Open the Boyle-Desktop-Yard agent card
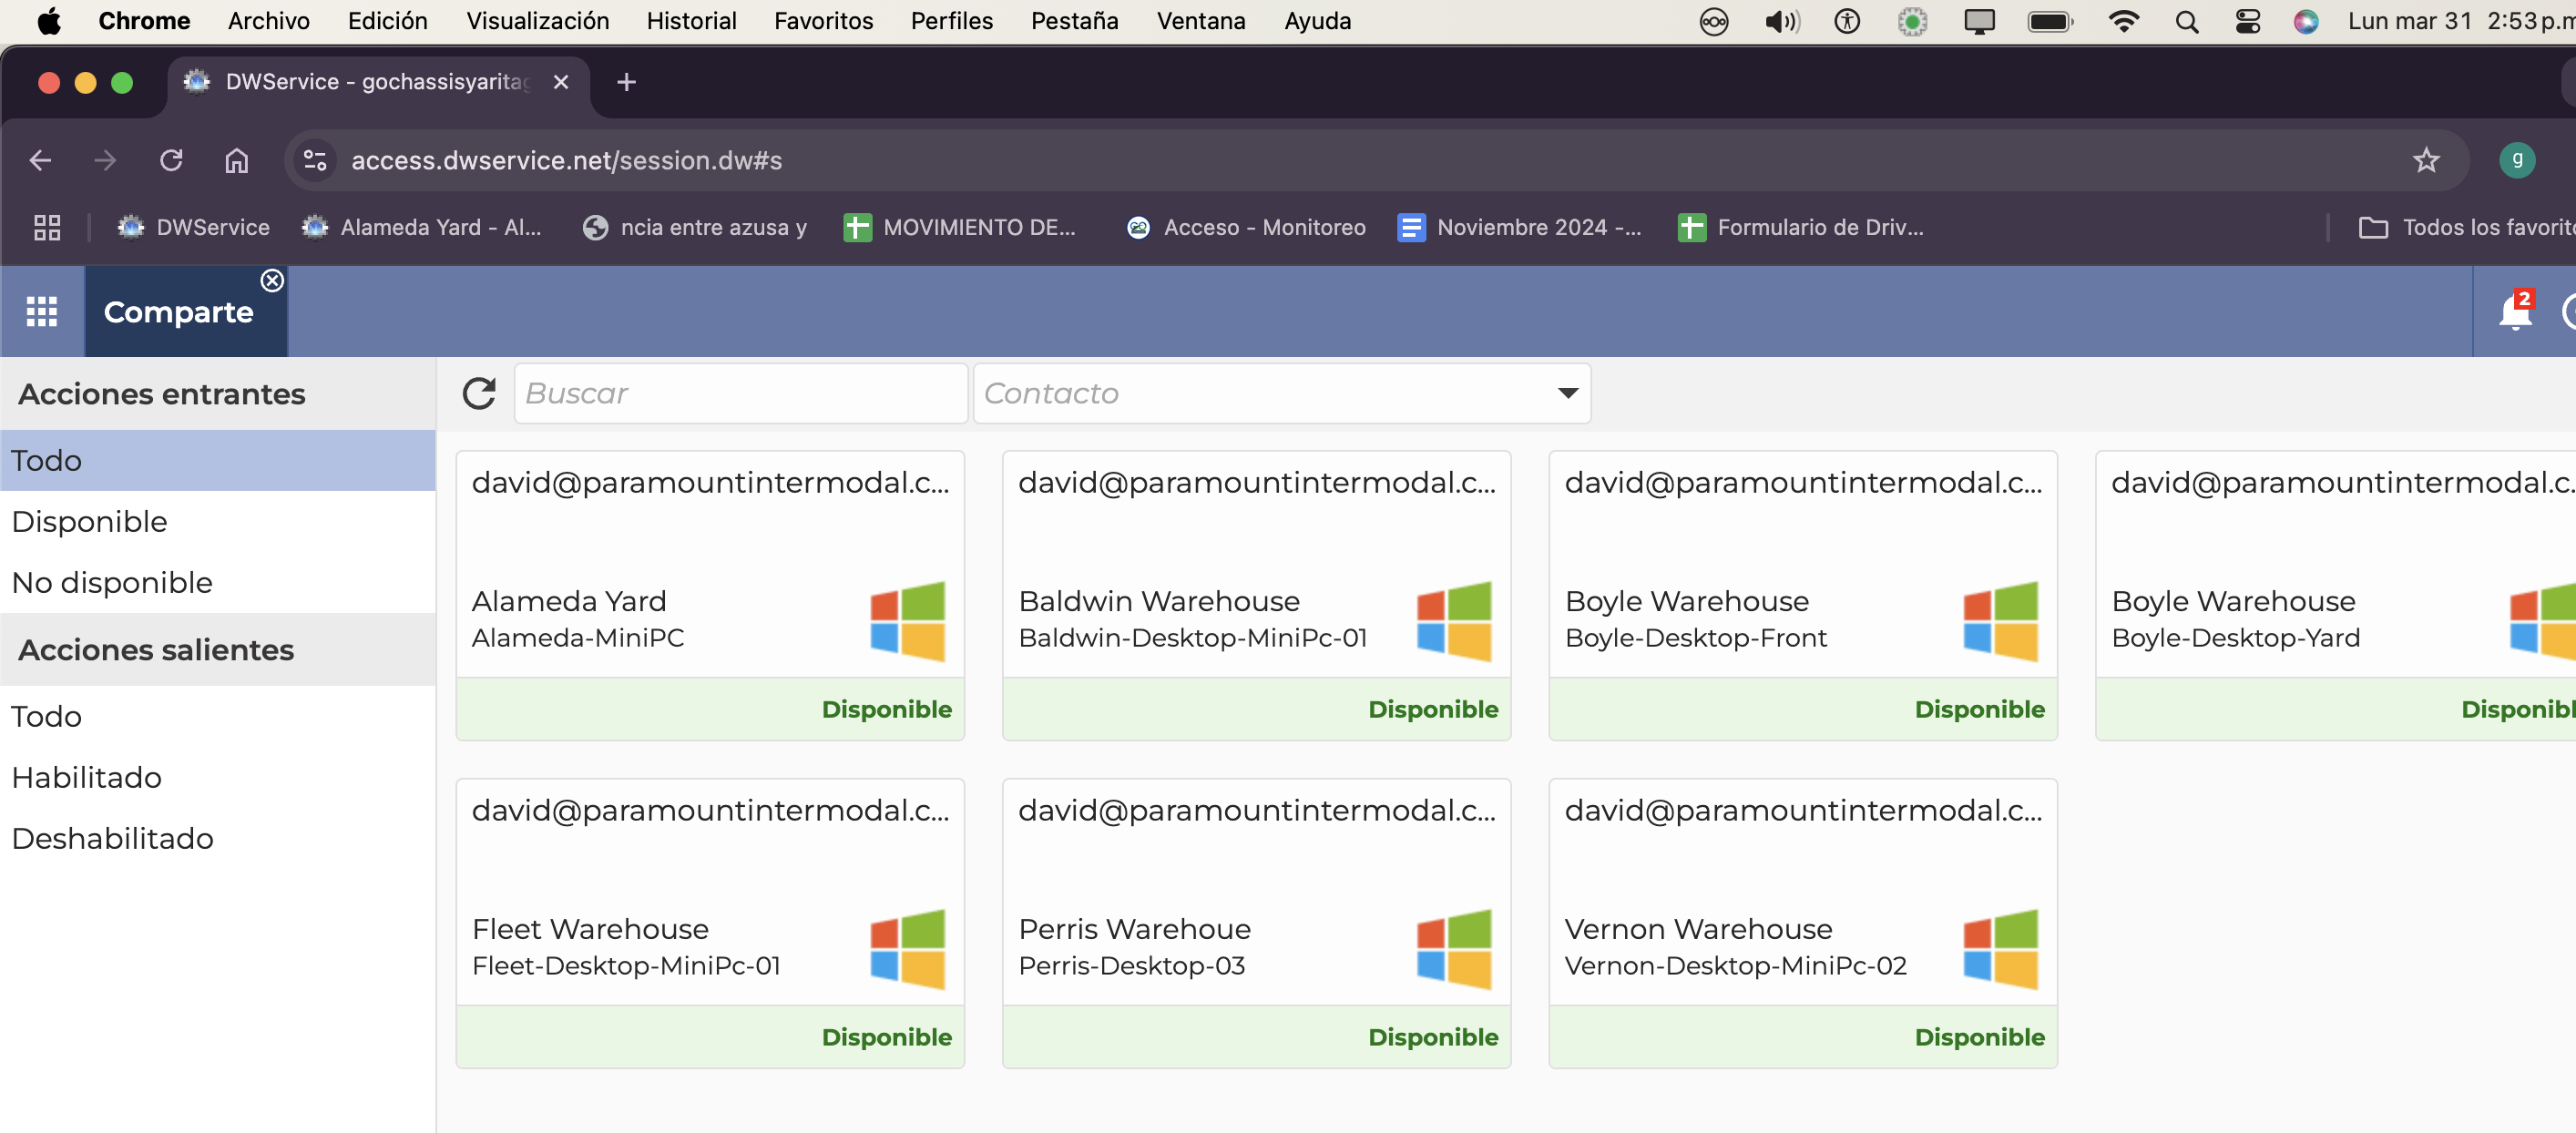Screen dimensions: 2576x1133 tap(2336, 595)
